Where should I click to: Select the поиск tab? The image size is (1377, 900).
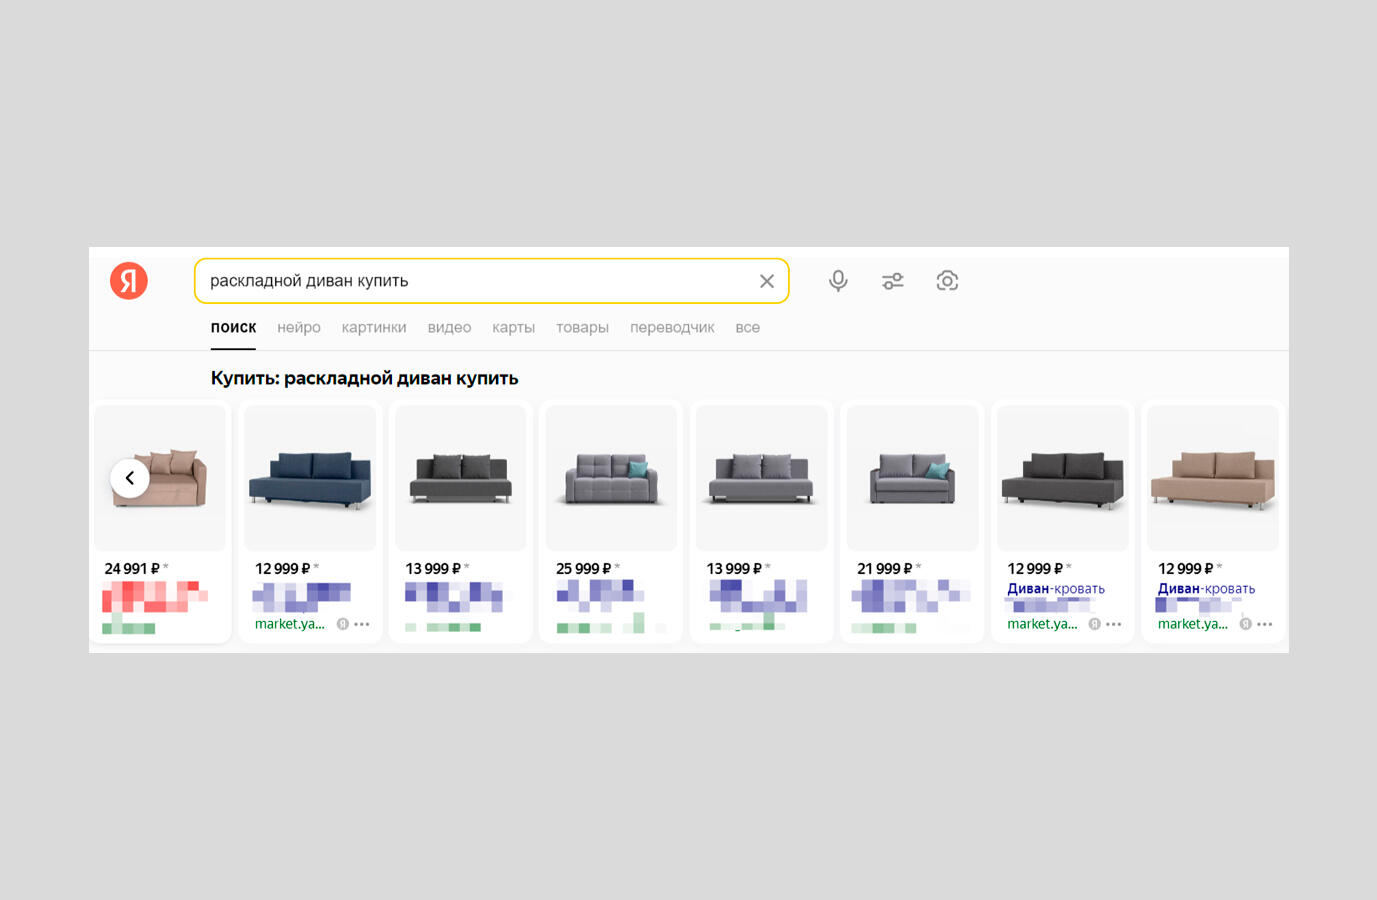[x=233, y=327]
